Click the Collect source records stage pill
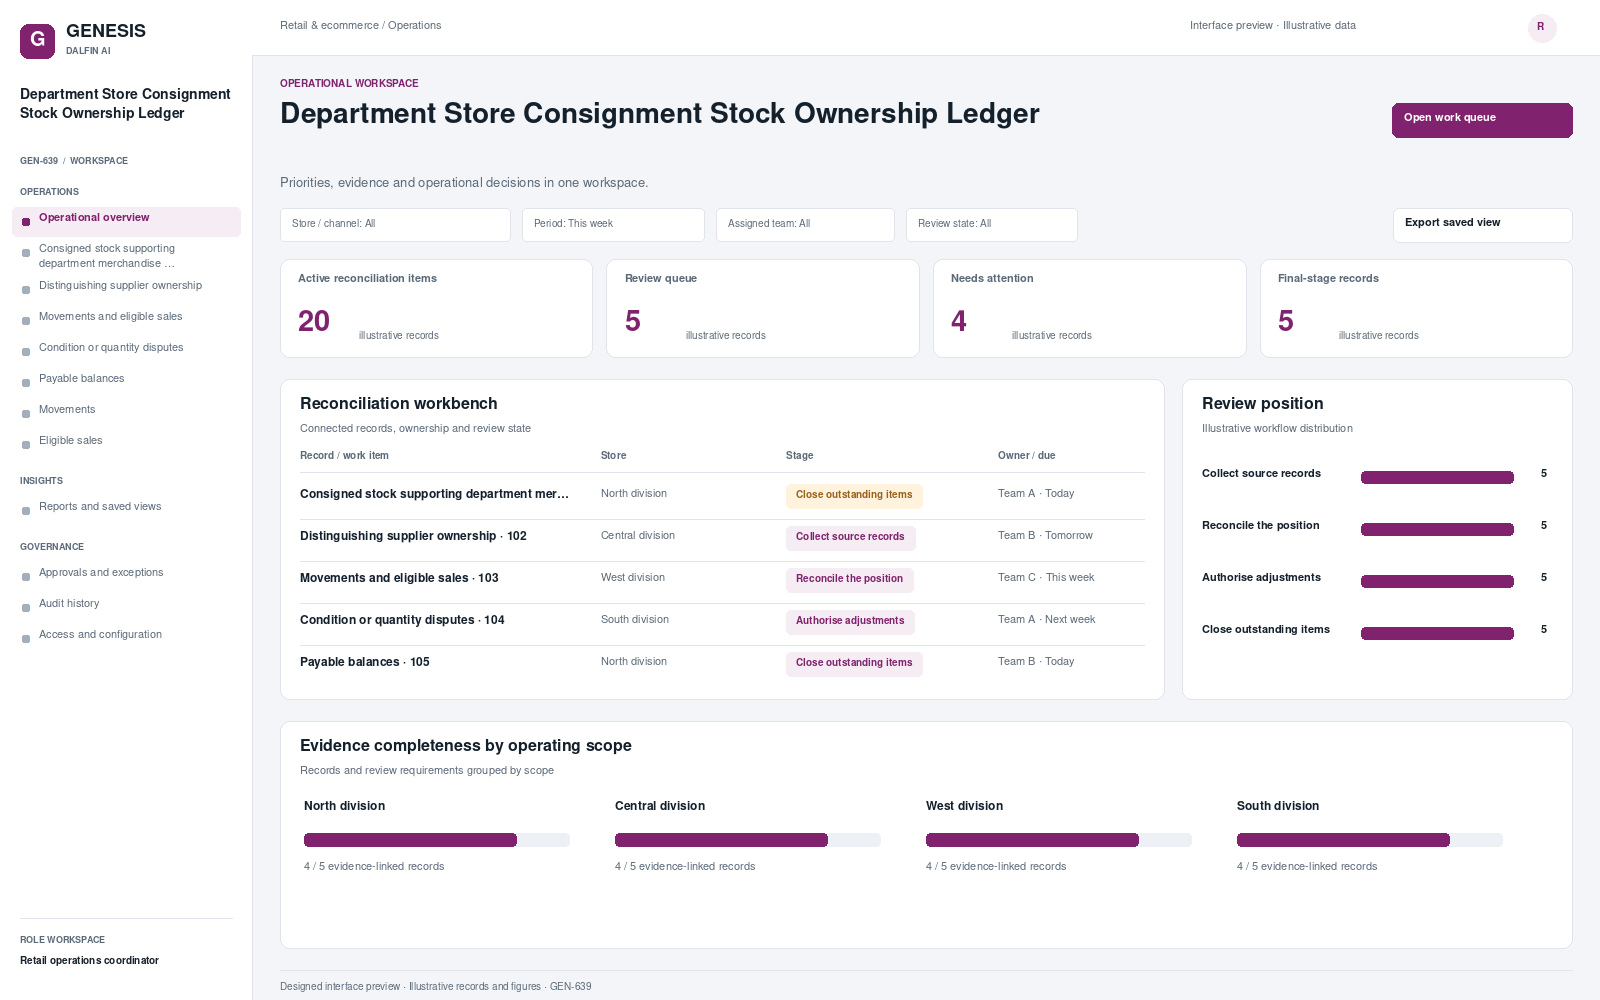1600x1000 pixels. (x=850, y=537)
